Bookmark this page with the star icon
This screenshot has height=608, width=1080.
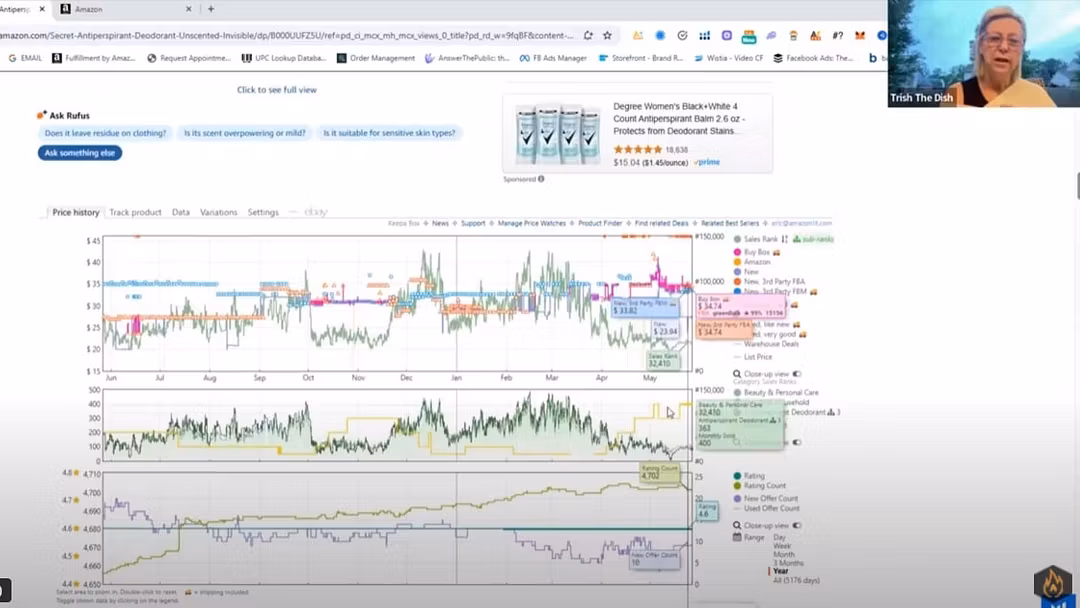(607, 35)
